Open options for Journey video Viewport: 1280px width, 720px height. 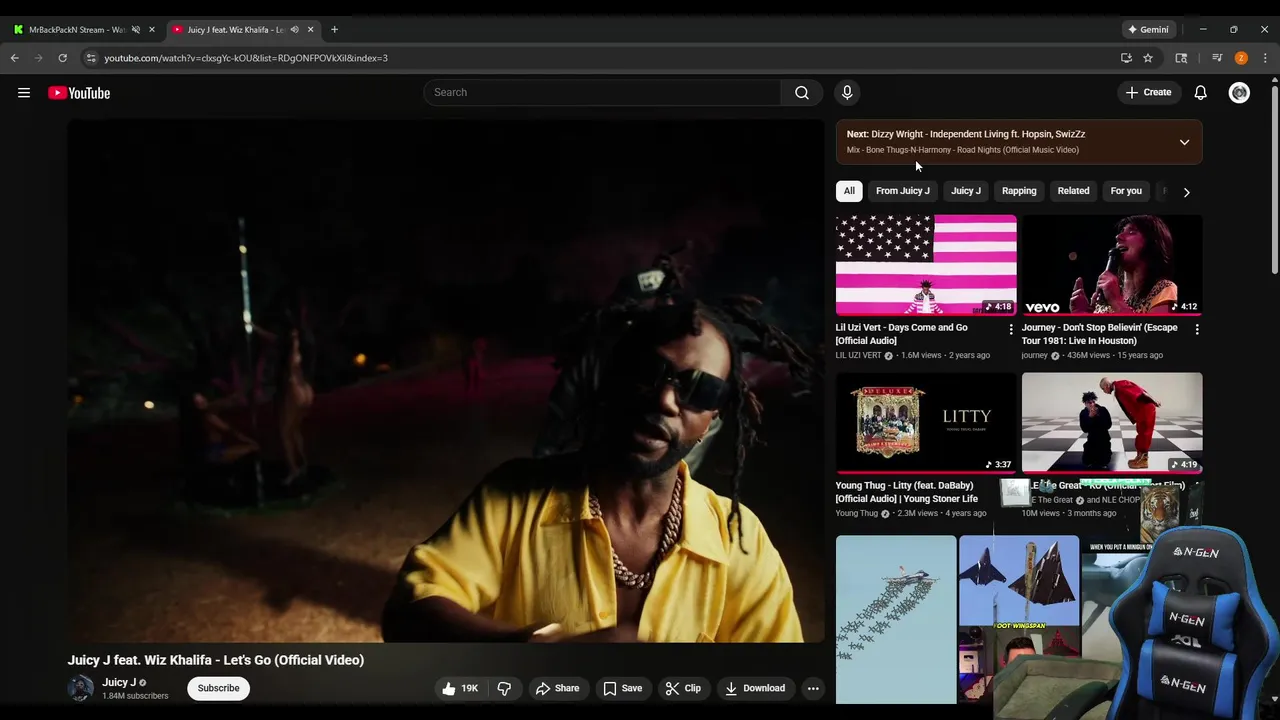click(1197, 328)
